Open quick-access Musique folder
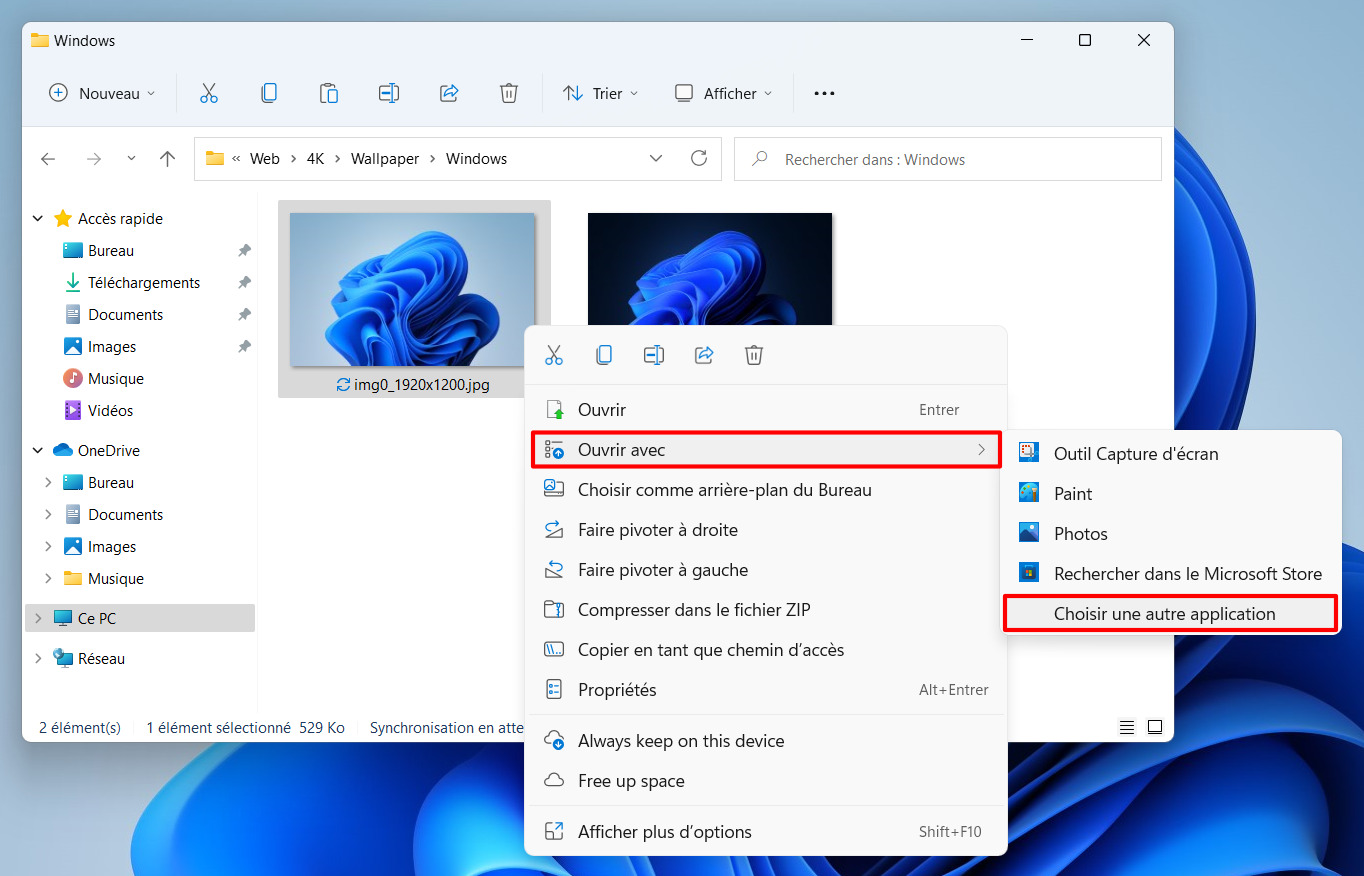 [116, 379]
